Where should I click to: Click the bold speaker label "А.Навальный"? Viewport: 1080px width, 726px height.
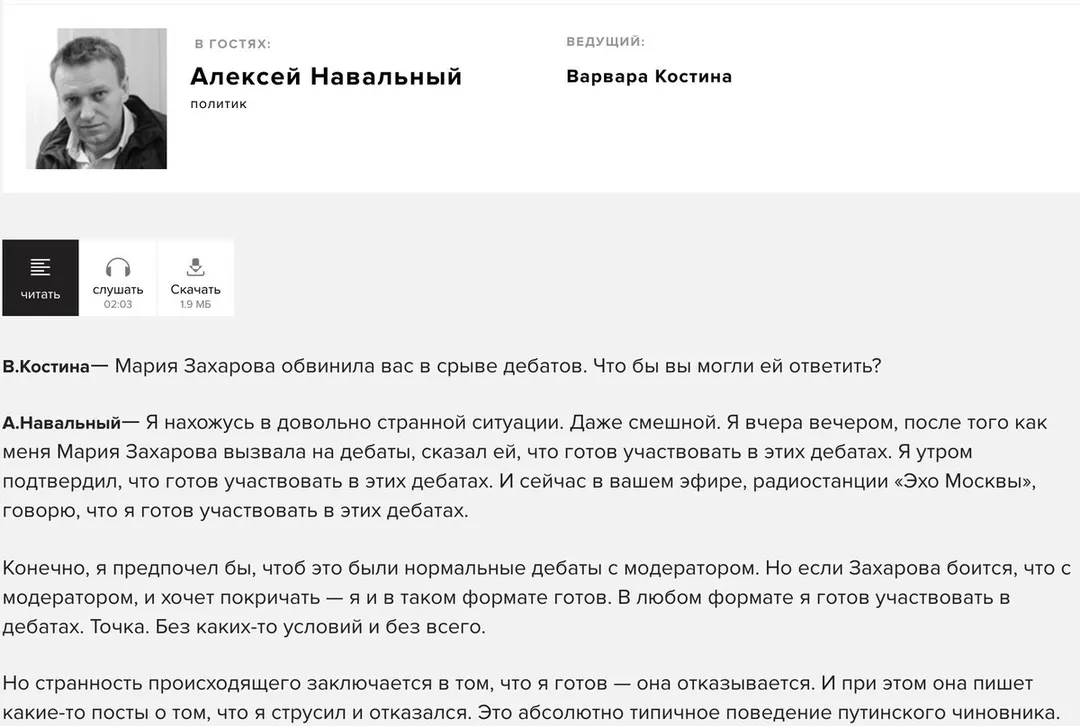(x=62, y=423)
